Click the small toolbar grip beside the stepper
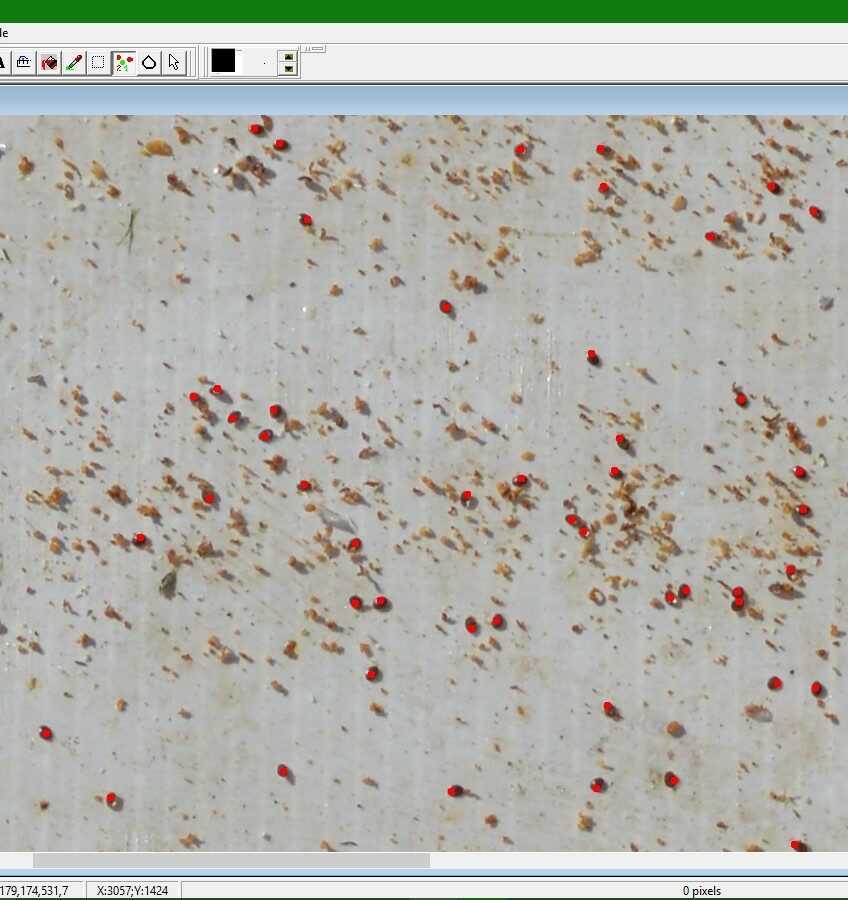848x900 pixels. (x=314, y=48)
